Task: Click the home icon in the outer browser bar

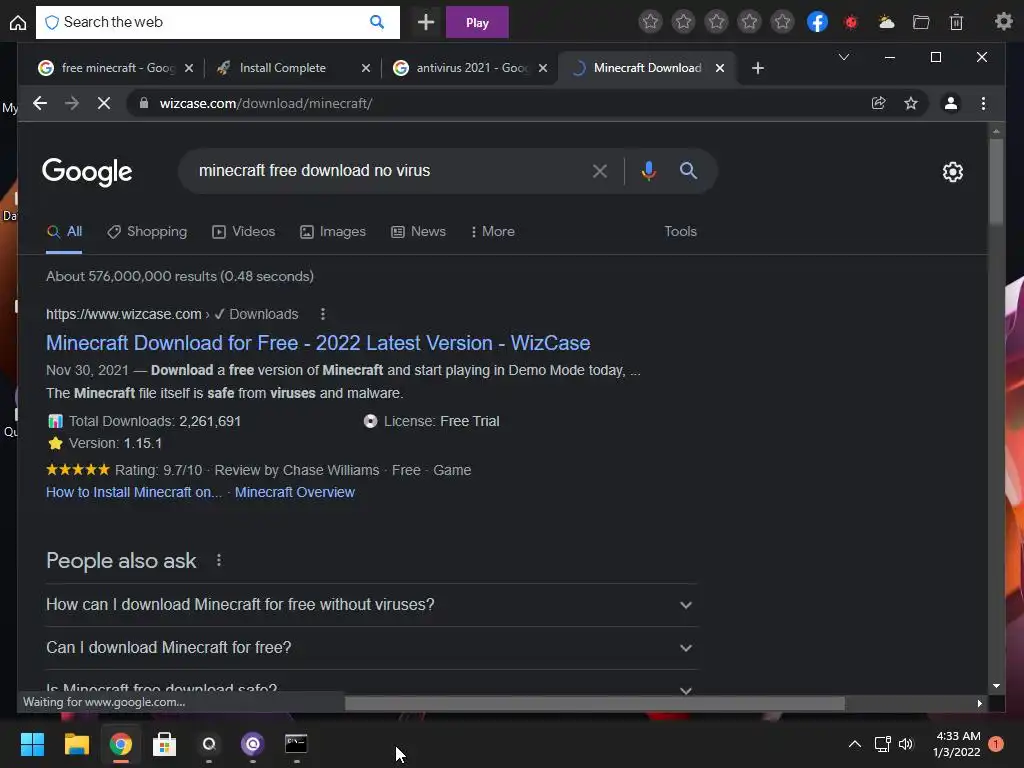Action: [x=18, y=23]
